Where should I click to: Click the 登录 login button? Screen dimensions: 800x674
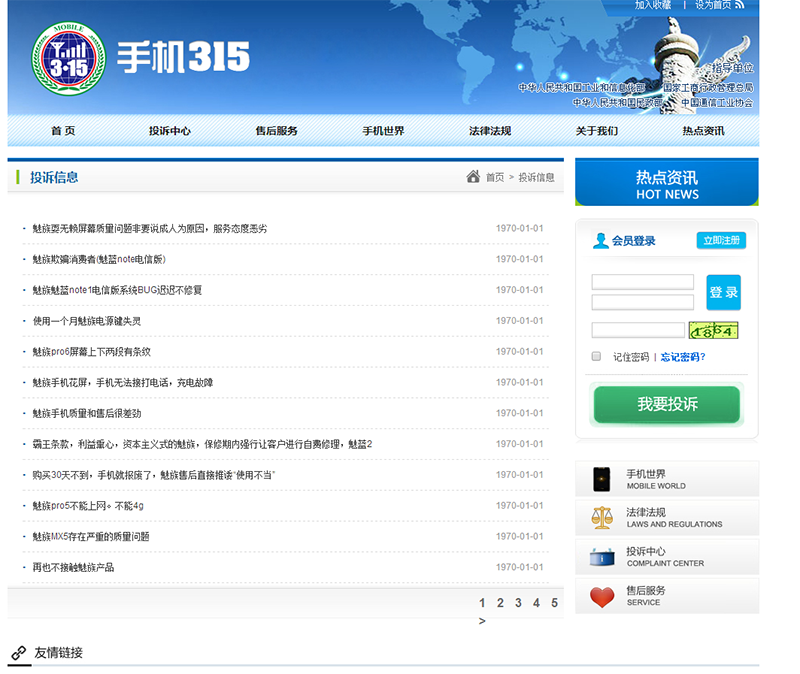coord(723,292)
